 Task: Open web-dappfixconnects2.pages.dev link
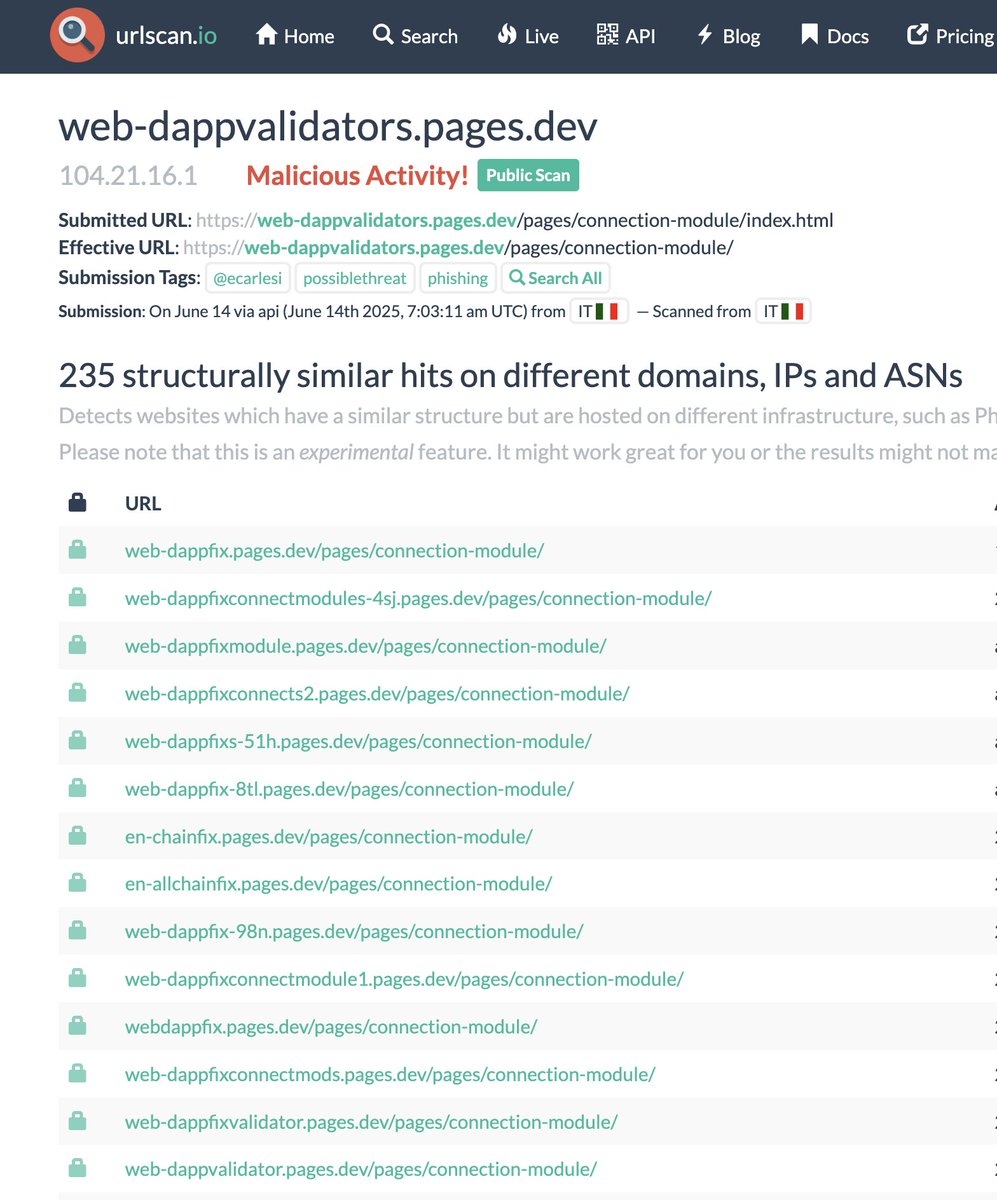(x=377, y=693)
